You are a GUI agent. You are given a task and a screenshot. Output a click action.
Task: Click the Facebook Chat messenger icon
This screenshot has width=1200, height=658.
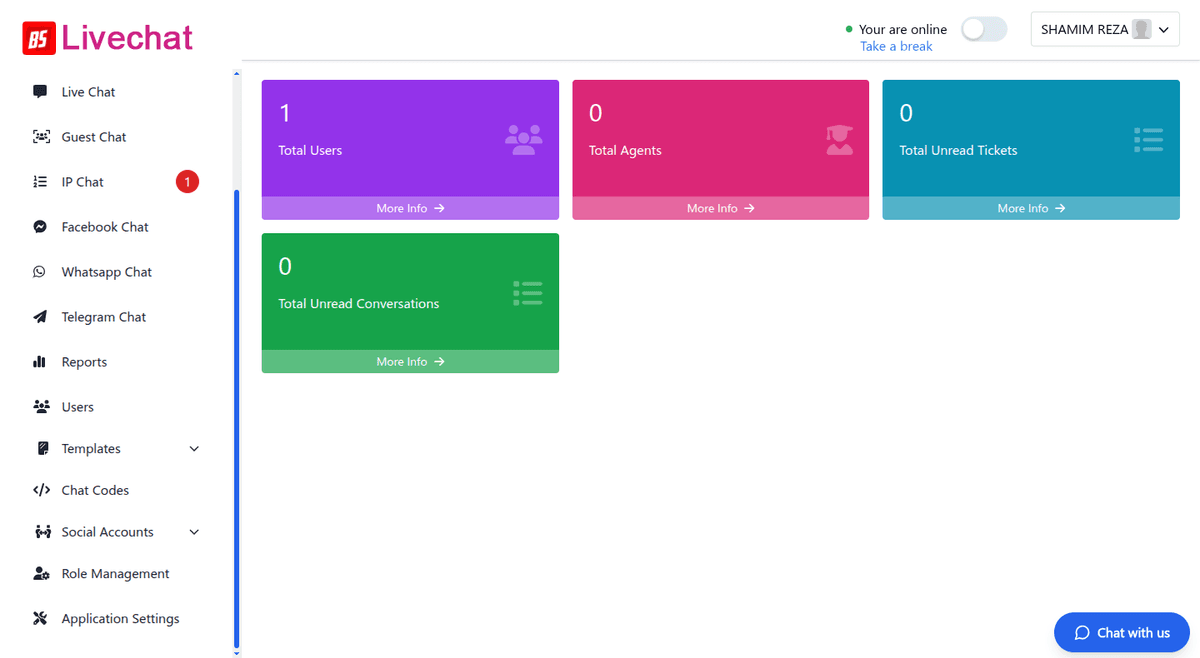pos(40,227)
